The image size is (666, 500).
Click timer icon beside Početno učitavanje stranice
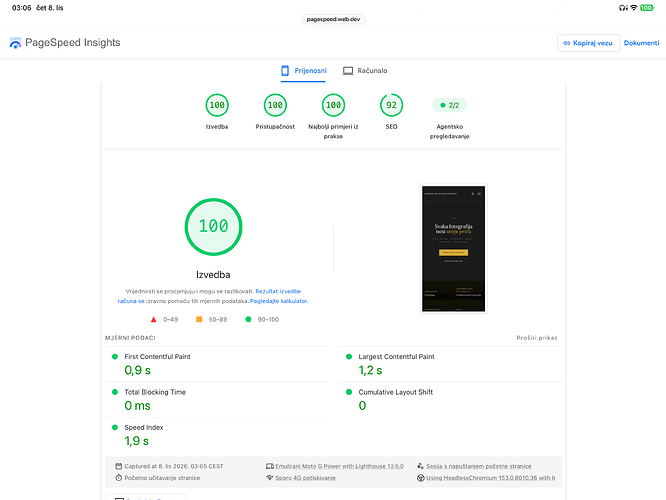[119, 477]
